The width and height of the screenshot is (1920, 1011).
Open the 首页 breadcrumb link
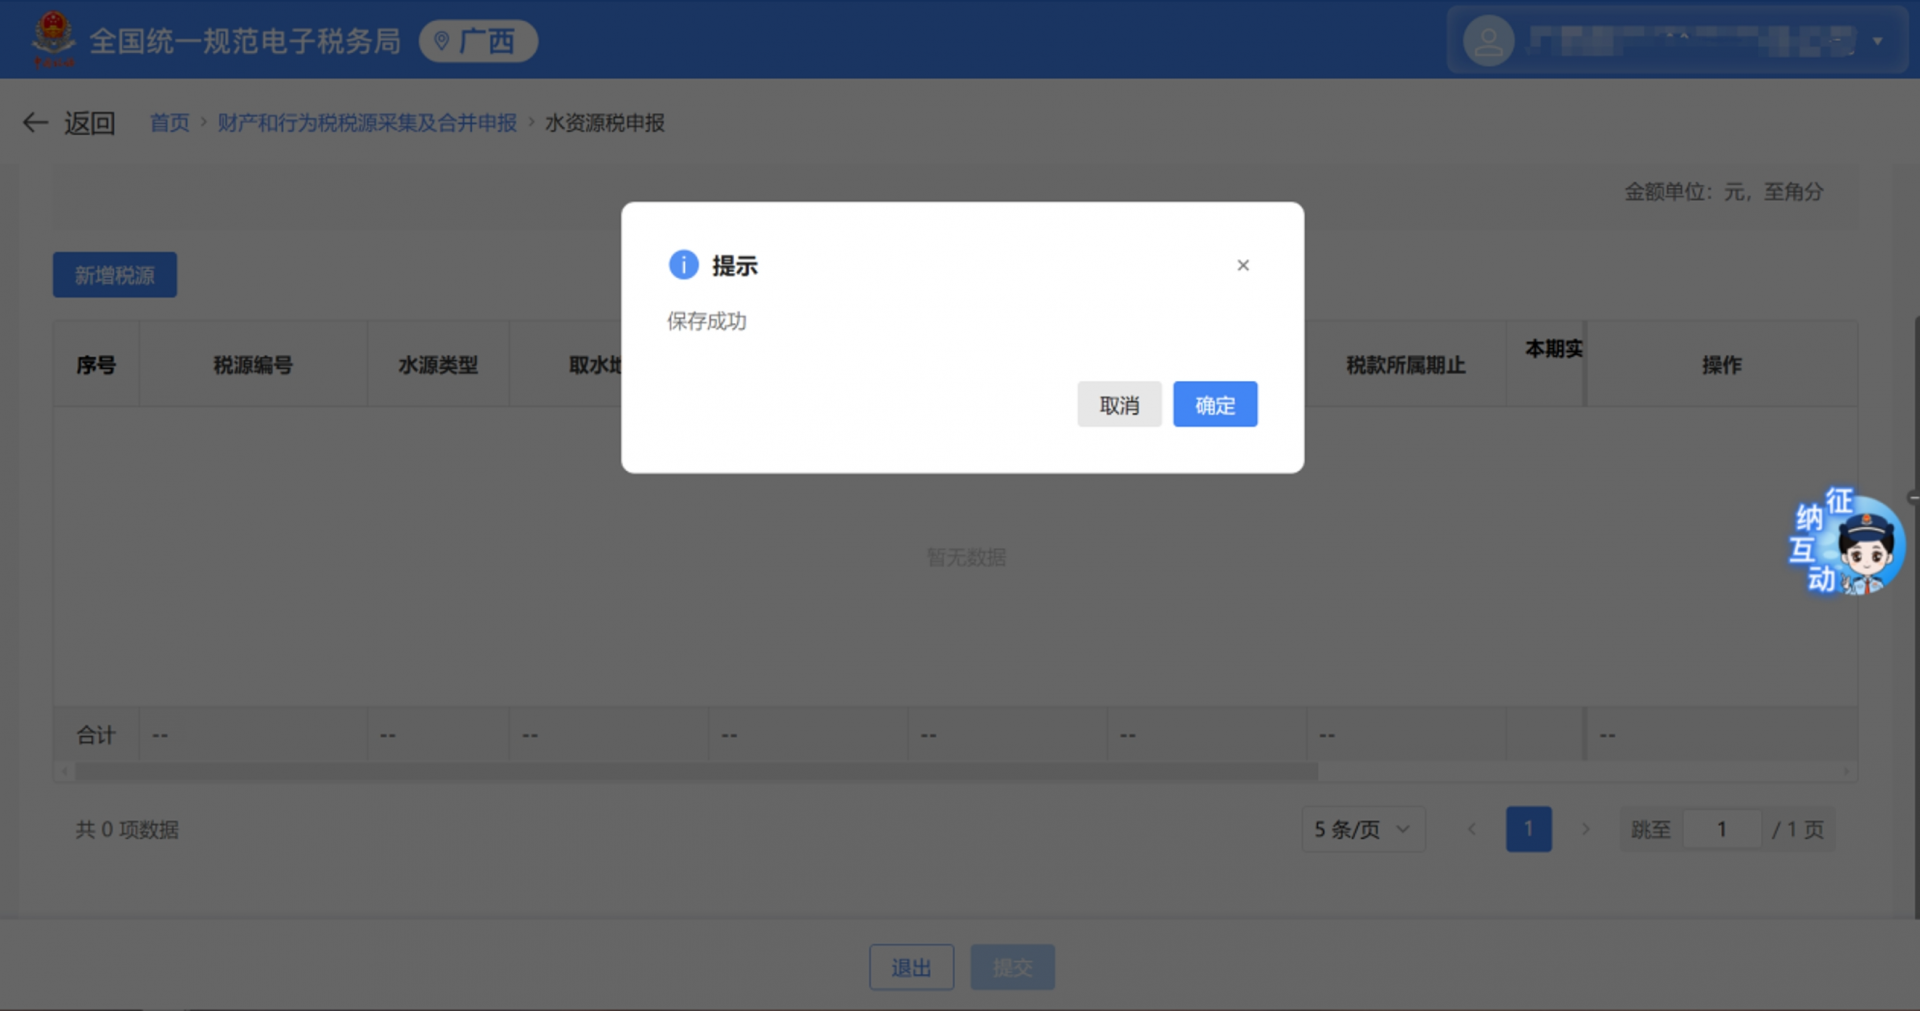169,122
